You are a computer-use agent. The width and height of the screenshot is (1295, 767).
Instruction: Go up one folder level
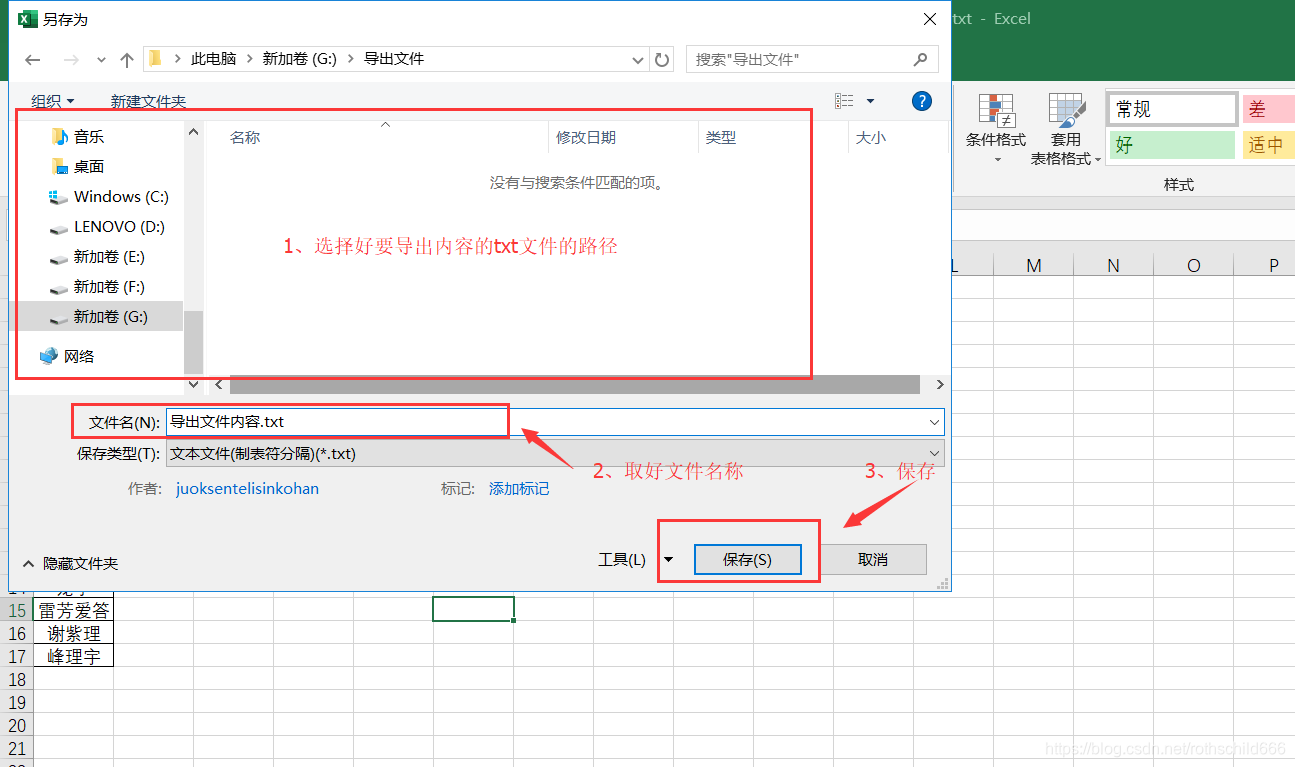tap(127, 60)
